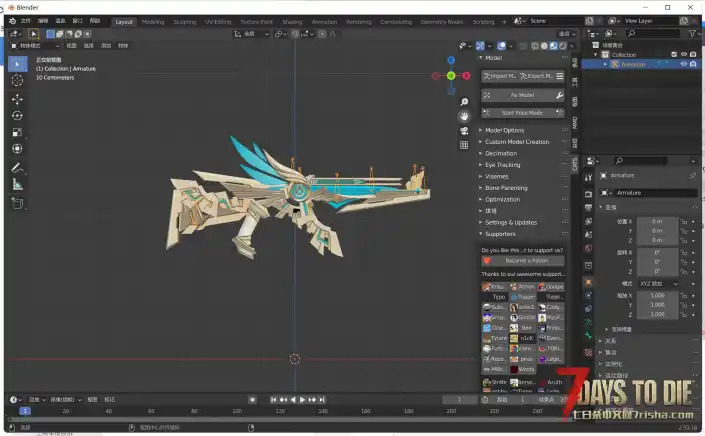Click the camera view icon in viewport

(465, 131)
